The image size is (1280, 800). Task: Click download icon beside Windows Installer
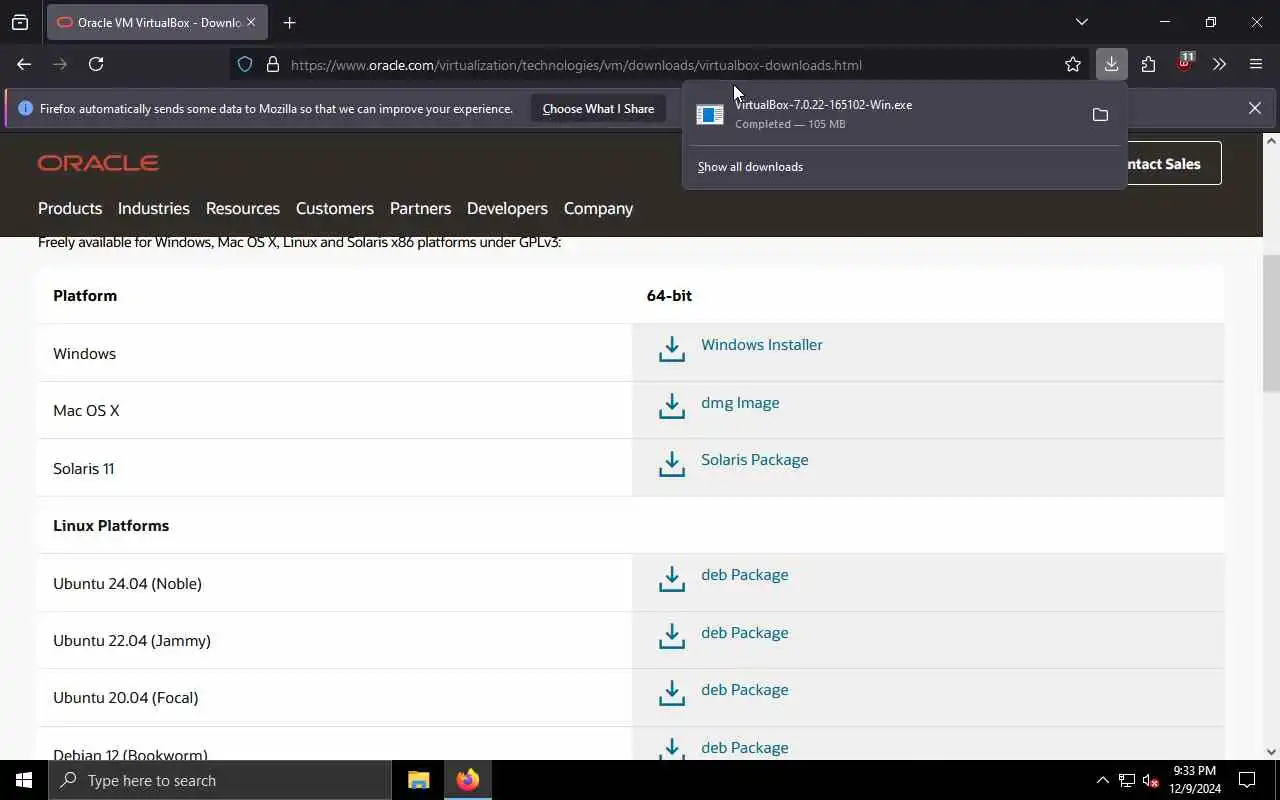672,349
